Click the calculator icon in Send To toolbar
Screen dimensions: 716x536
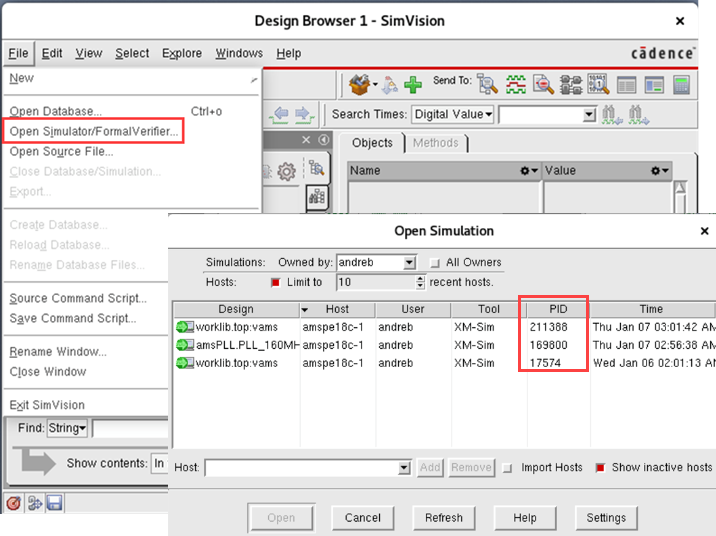point(682,84)
